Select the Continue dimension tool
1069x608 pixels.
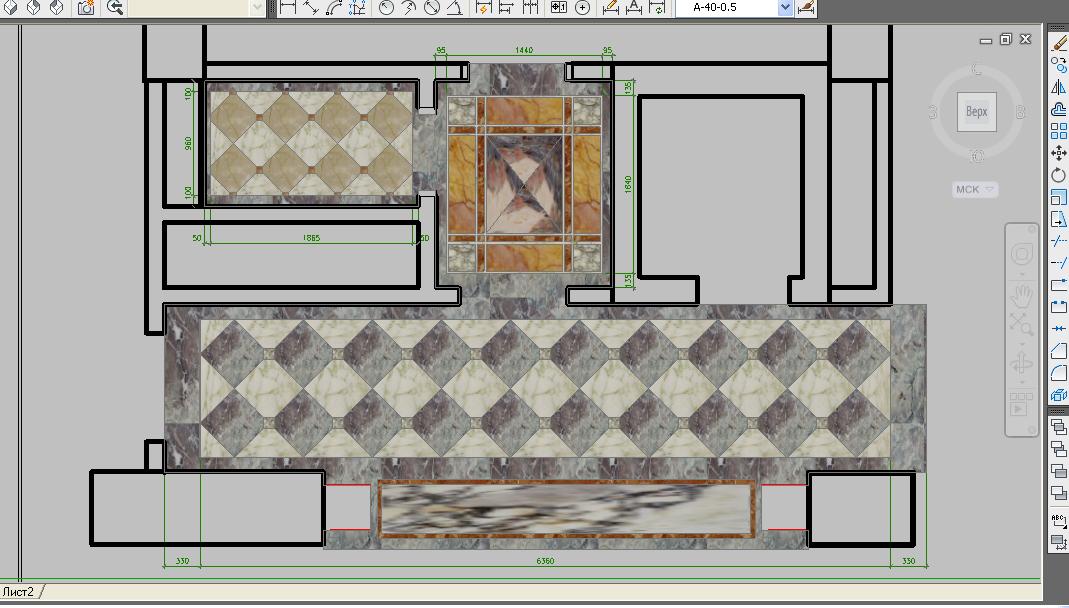pyautogui.click(x=530, y=7)
